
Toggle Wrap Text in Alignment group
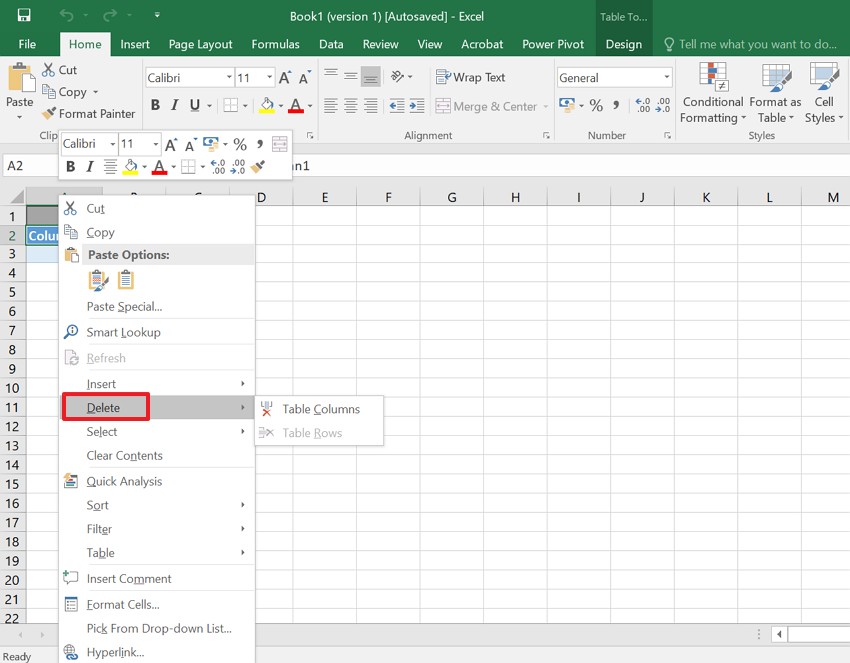pyautogui.click(x=470, y=78)
